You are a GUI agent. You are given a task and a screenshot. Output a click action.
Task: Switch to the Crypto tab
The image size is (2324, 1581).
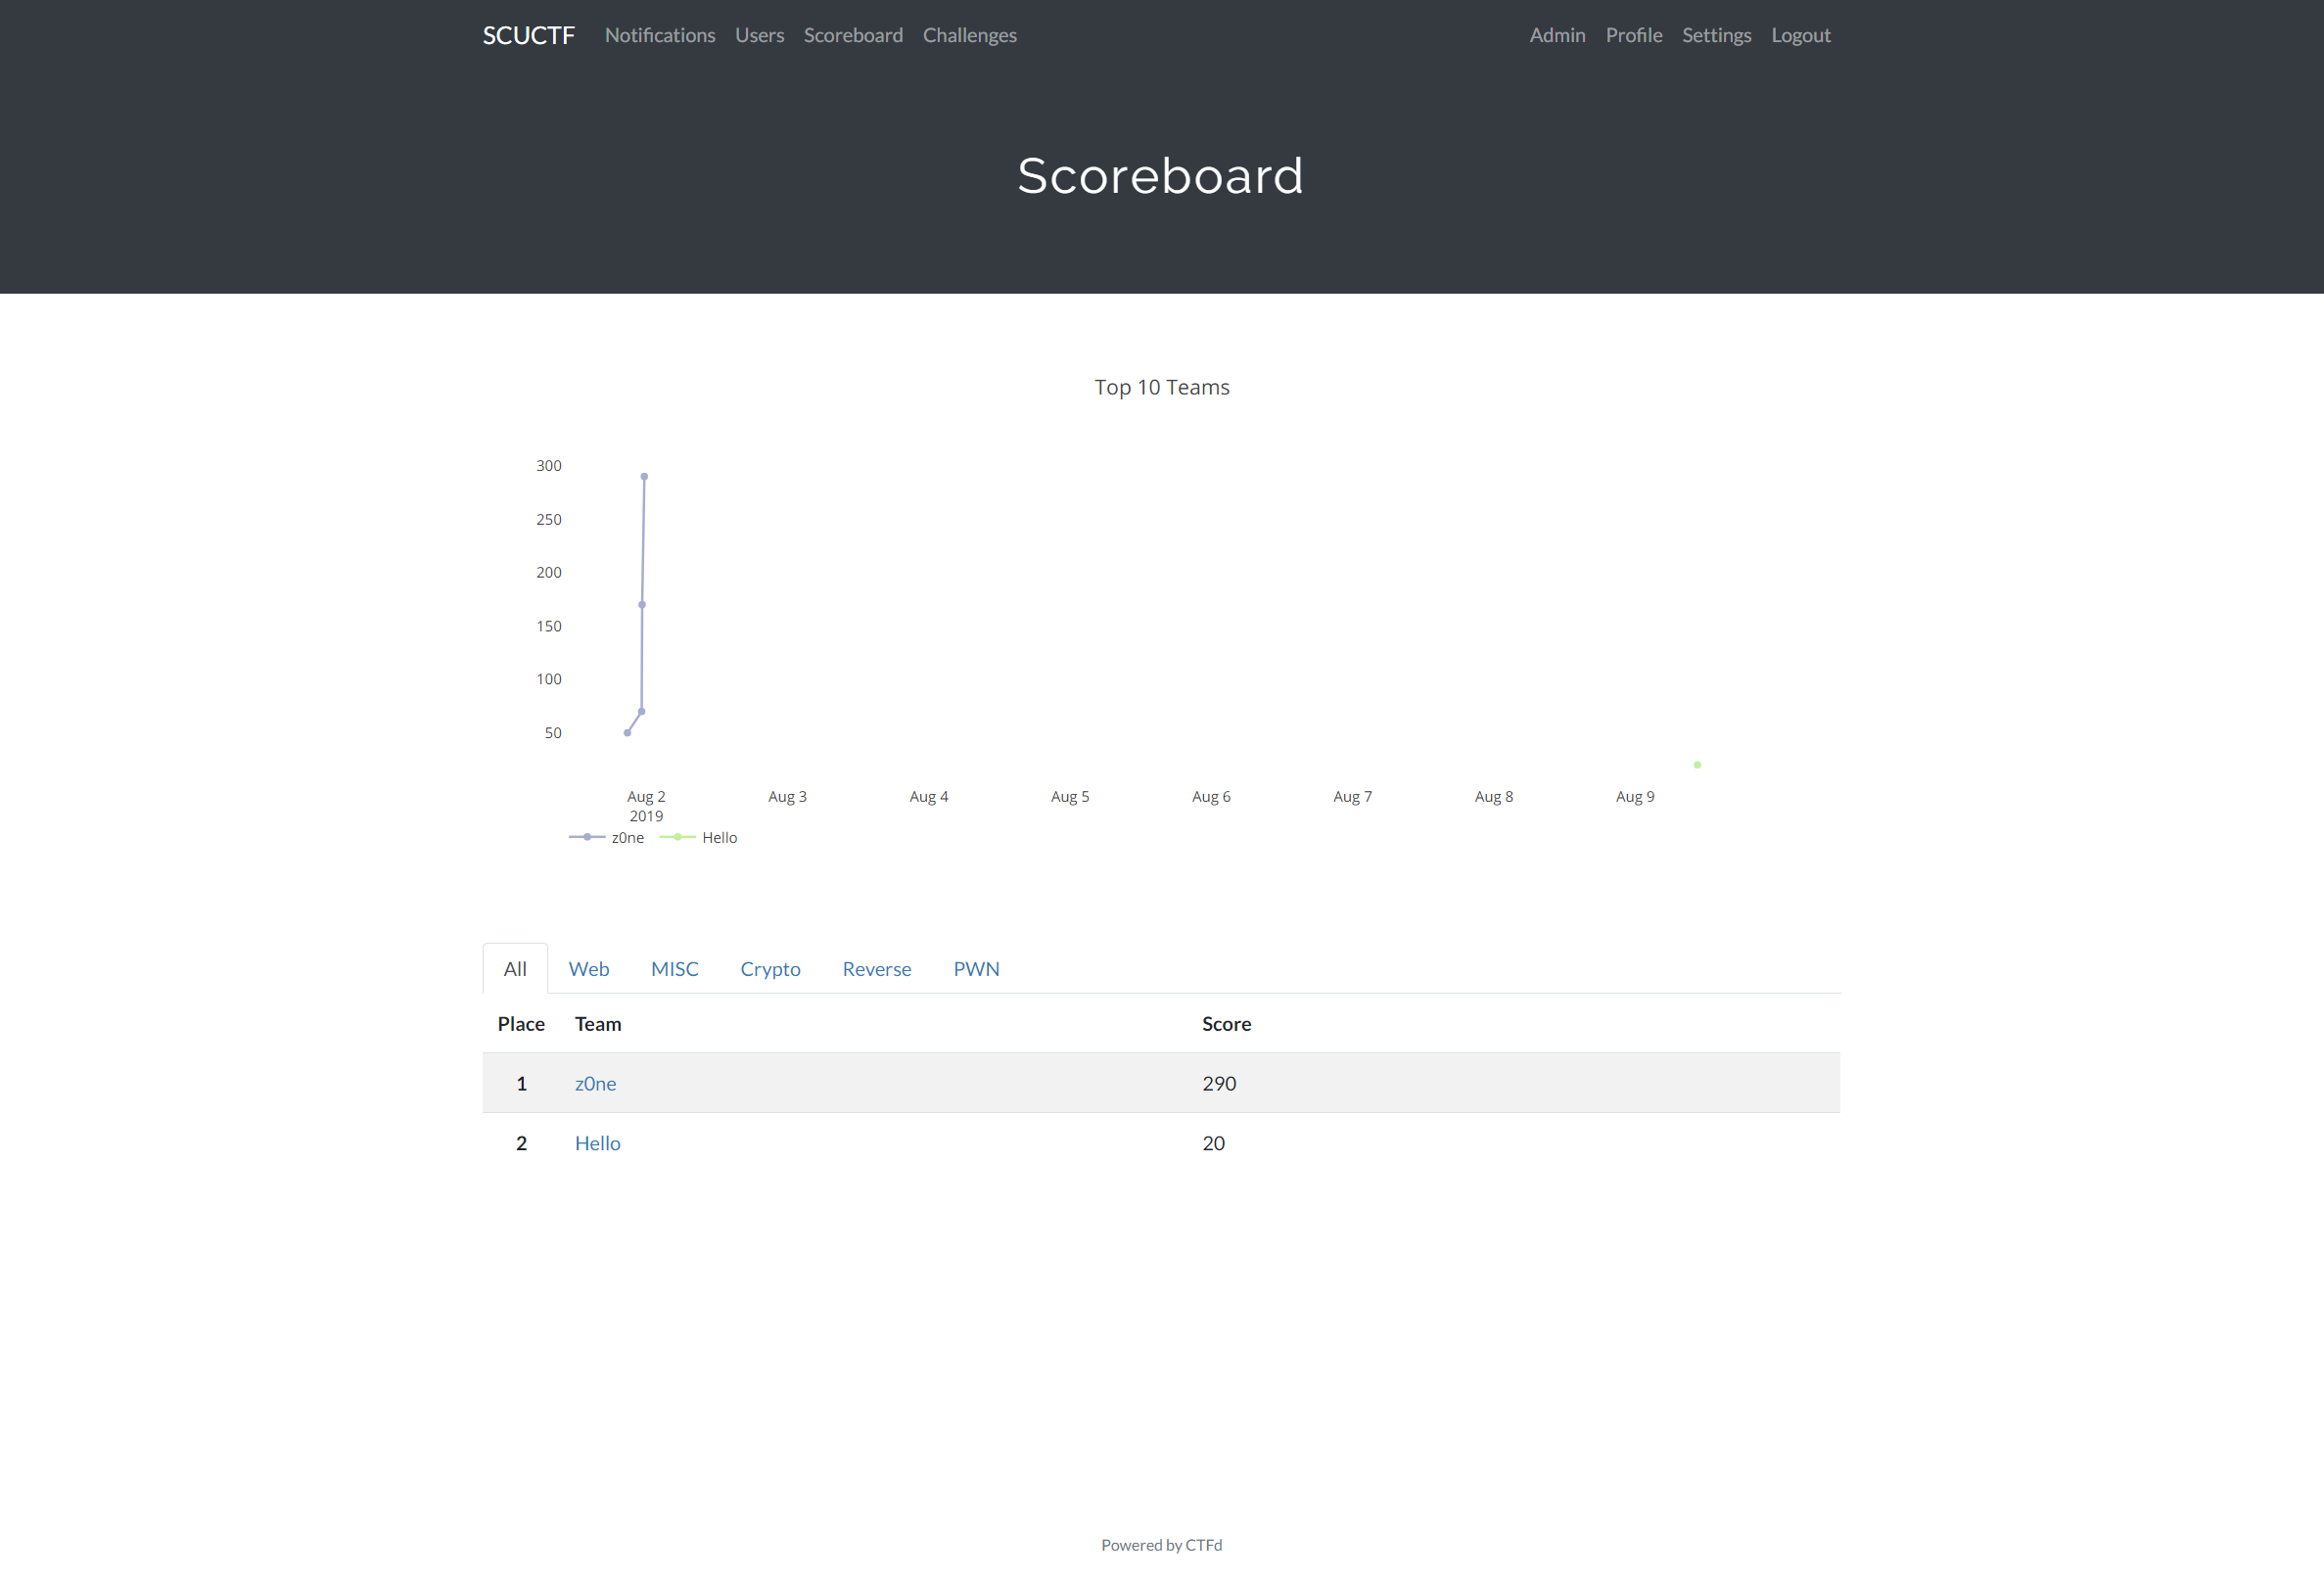[770, 969]
